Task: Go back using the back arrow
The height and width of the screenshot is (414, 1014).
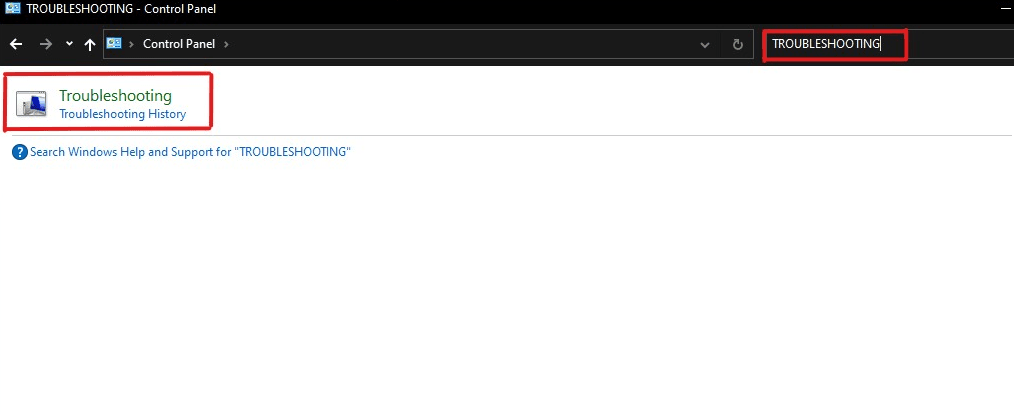Action: tap(16, 44)
